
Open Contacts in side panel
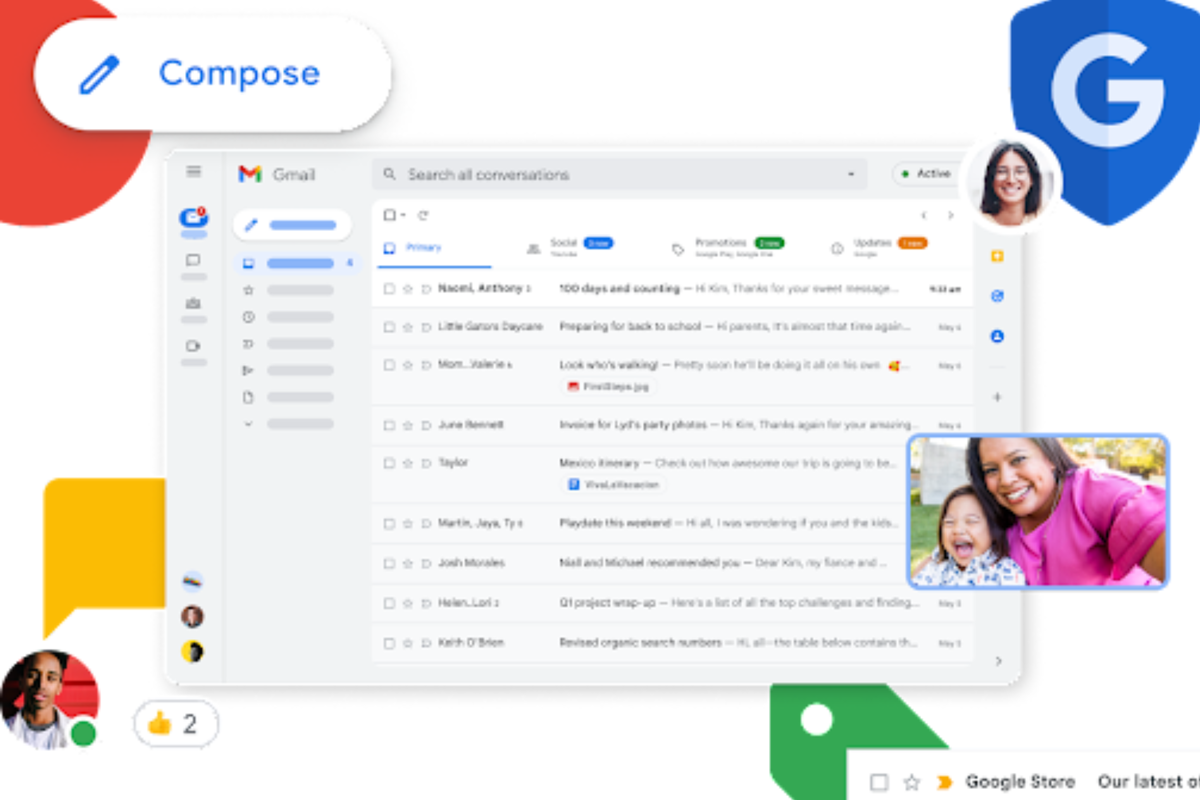pyautogui.click(x=997, y=337)
